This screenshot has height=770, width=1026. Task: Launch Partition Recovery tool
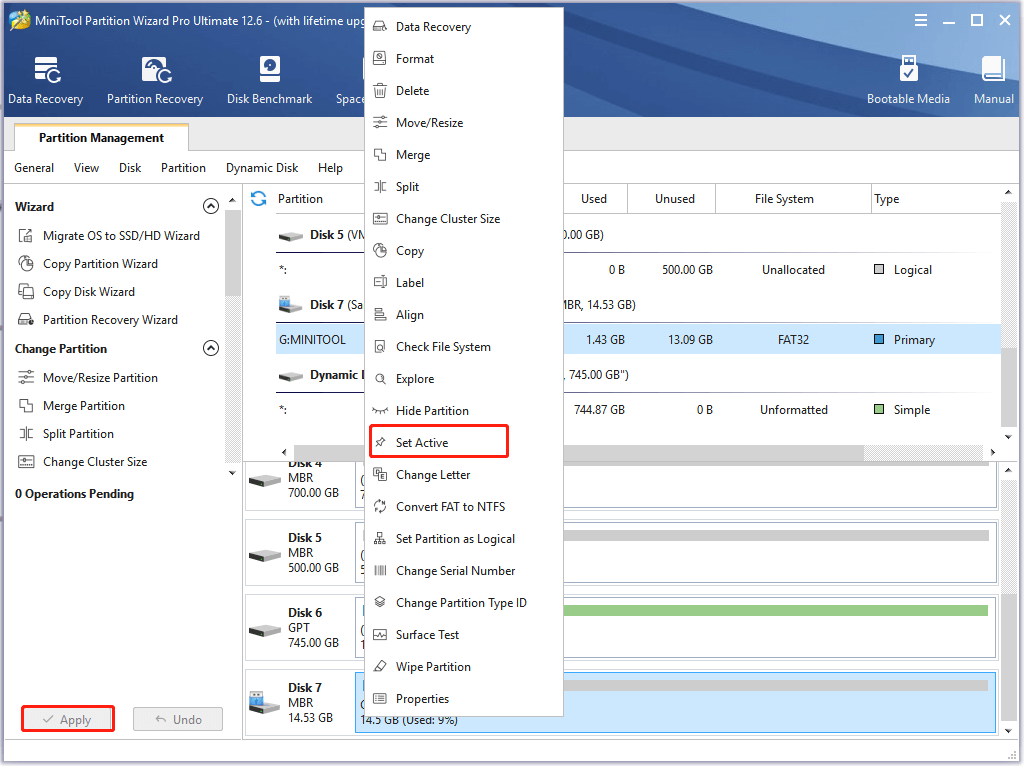point(155,80)
